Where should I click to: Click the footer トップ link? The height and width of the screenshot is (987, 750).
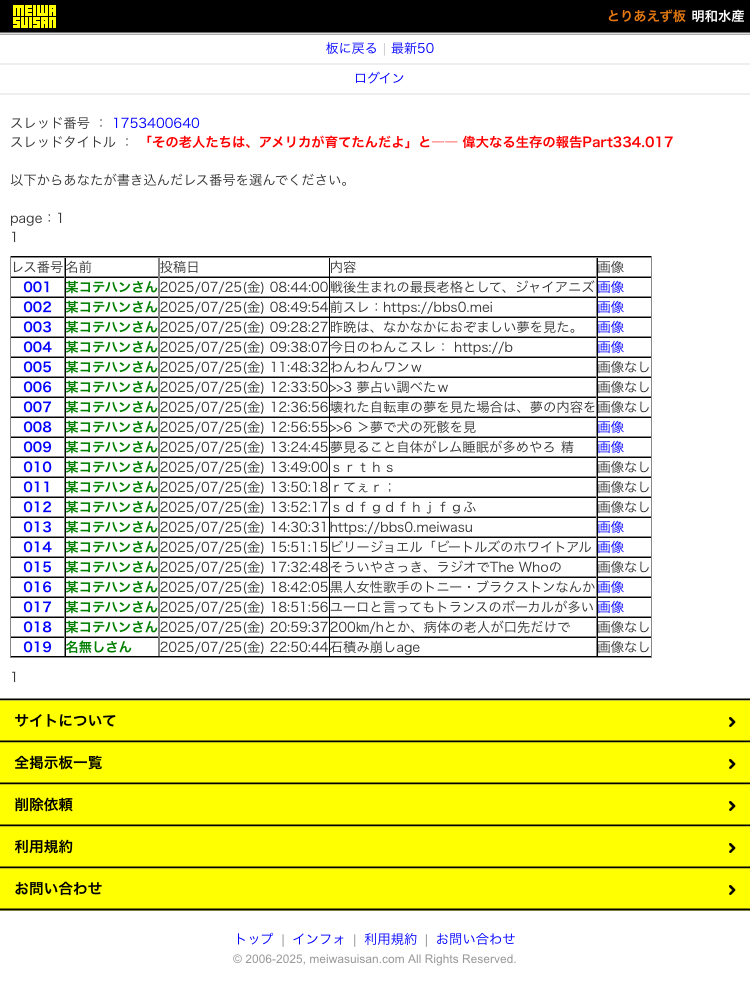254,939
